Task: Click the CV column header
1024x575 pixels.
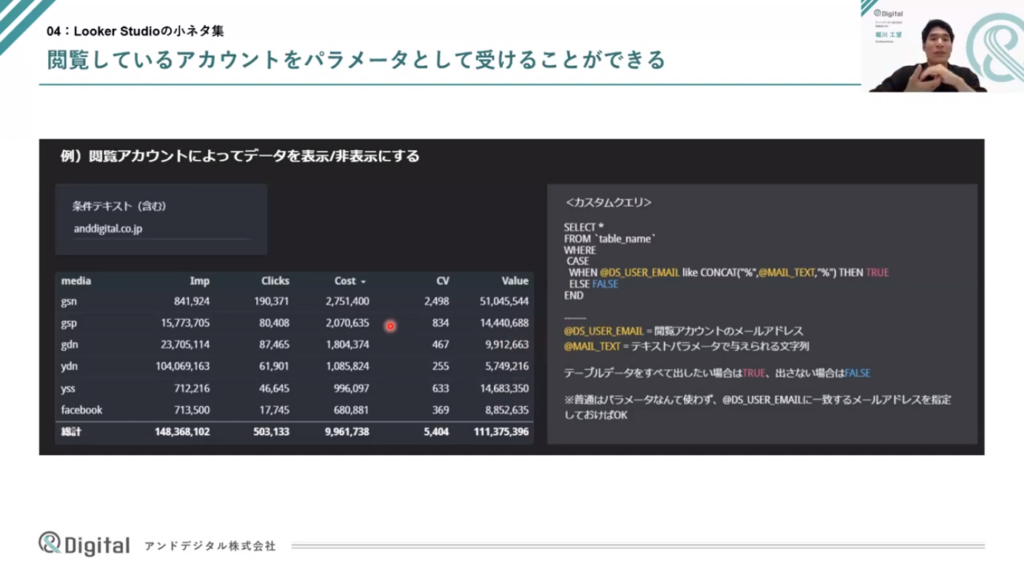Action: 442,281
